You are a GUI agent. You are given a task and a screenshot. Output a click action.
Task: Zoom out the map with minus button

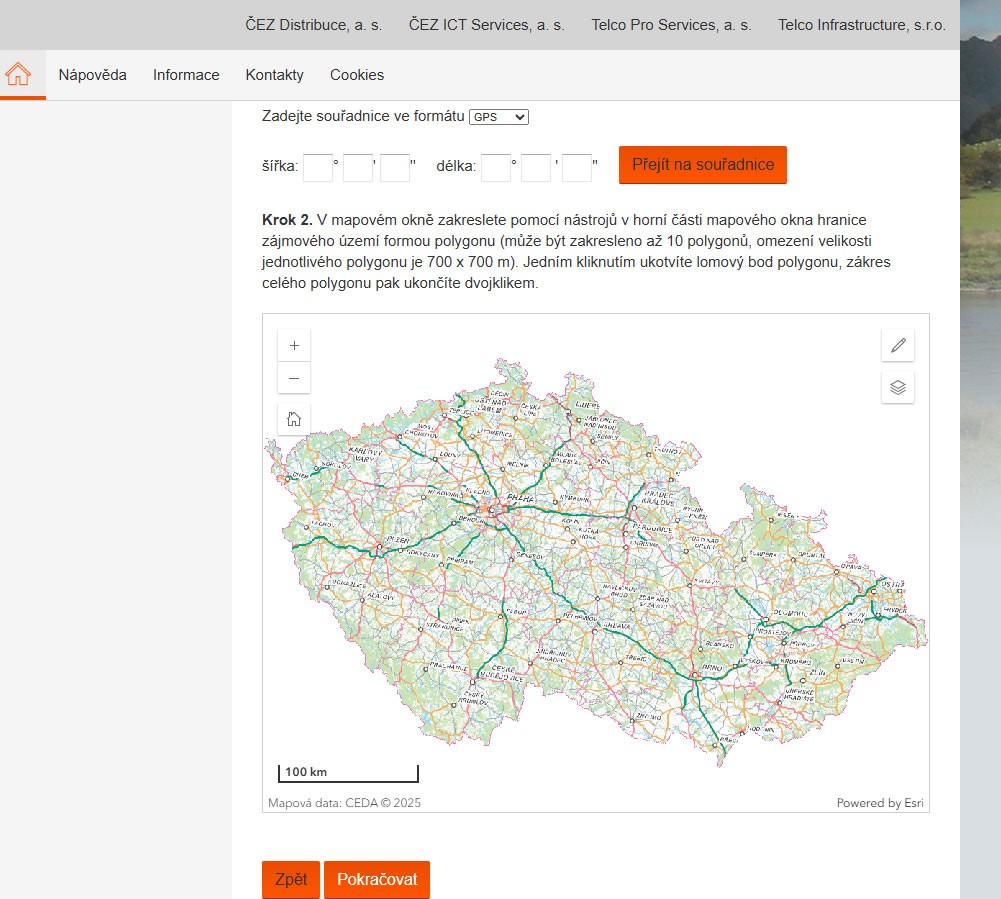pos(294,378)
